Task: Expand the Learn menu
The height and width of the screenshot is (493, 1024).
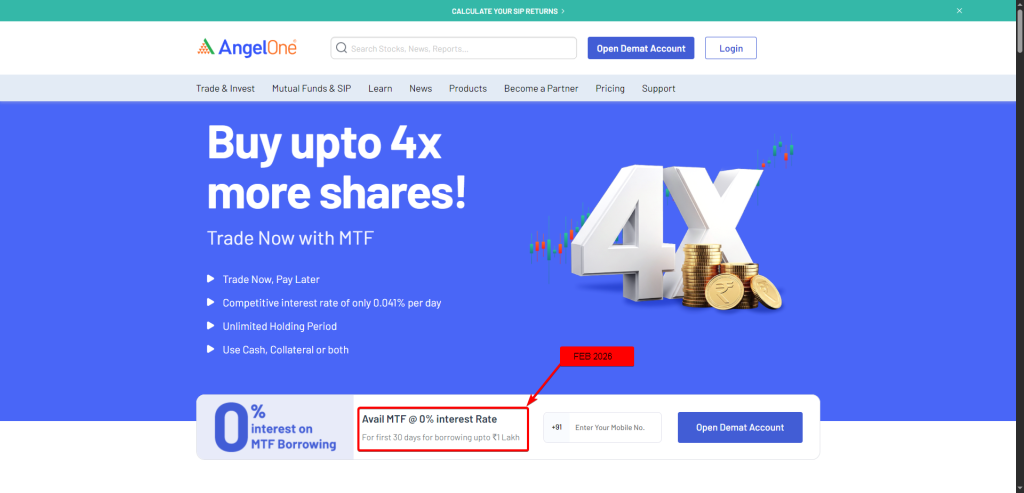Action: pos(380,88)
